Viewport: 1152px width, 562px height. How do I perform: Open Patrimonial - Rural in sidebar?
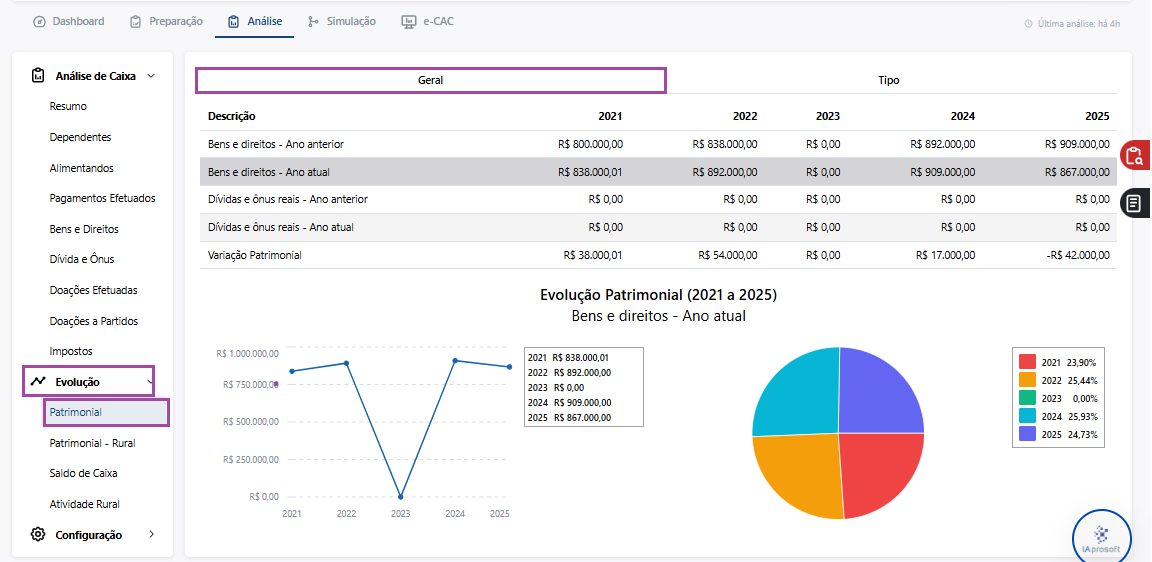pyautogui.click(x=93, y=443)
